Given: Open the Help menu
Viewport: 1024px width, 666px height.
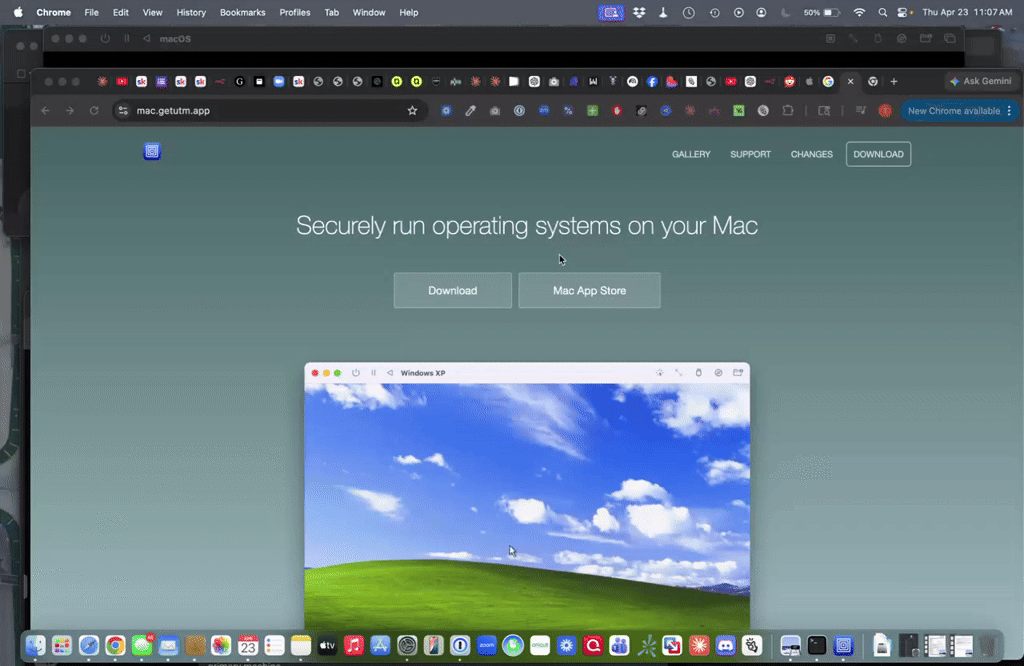Looking at the screenshot, I should [409, 12].
